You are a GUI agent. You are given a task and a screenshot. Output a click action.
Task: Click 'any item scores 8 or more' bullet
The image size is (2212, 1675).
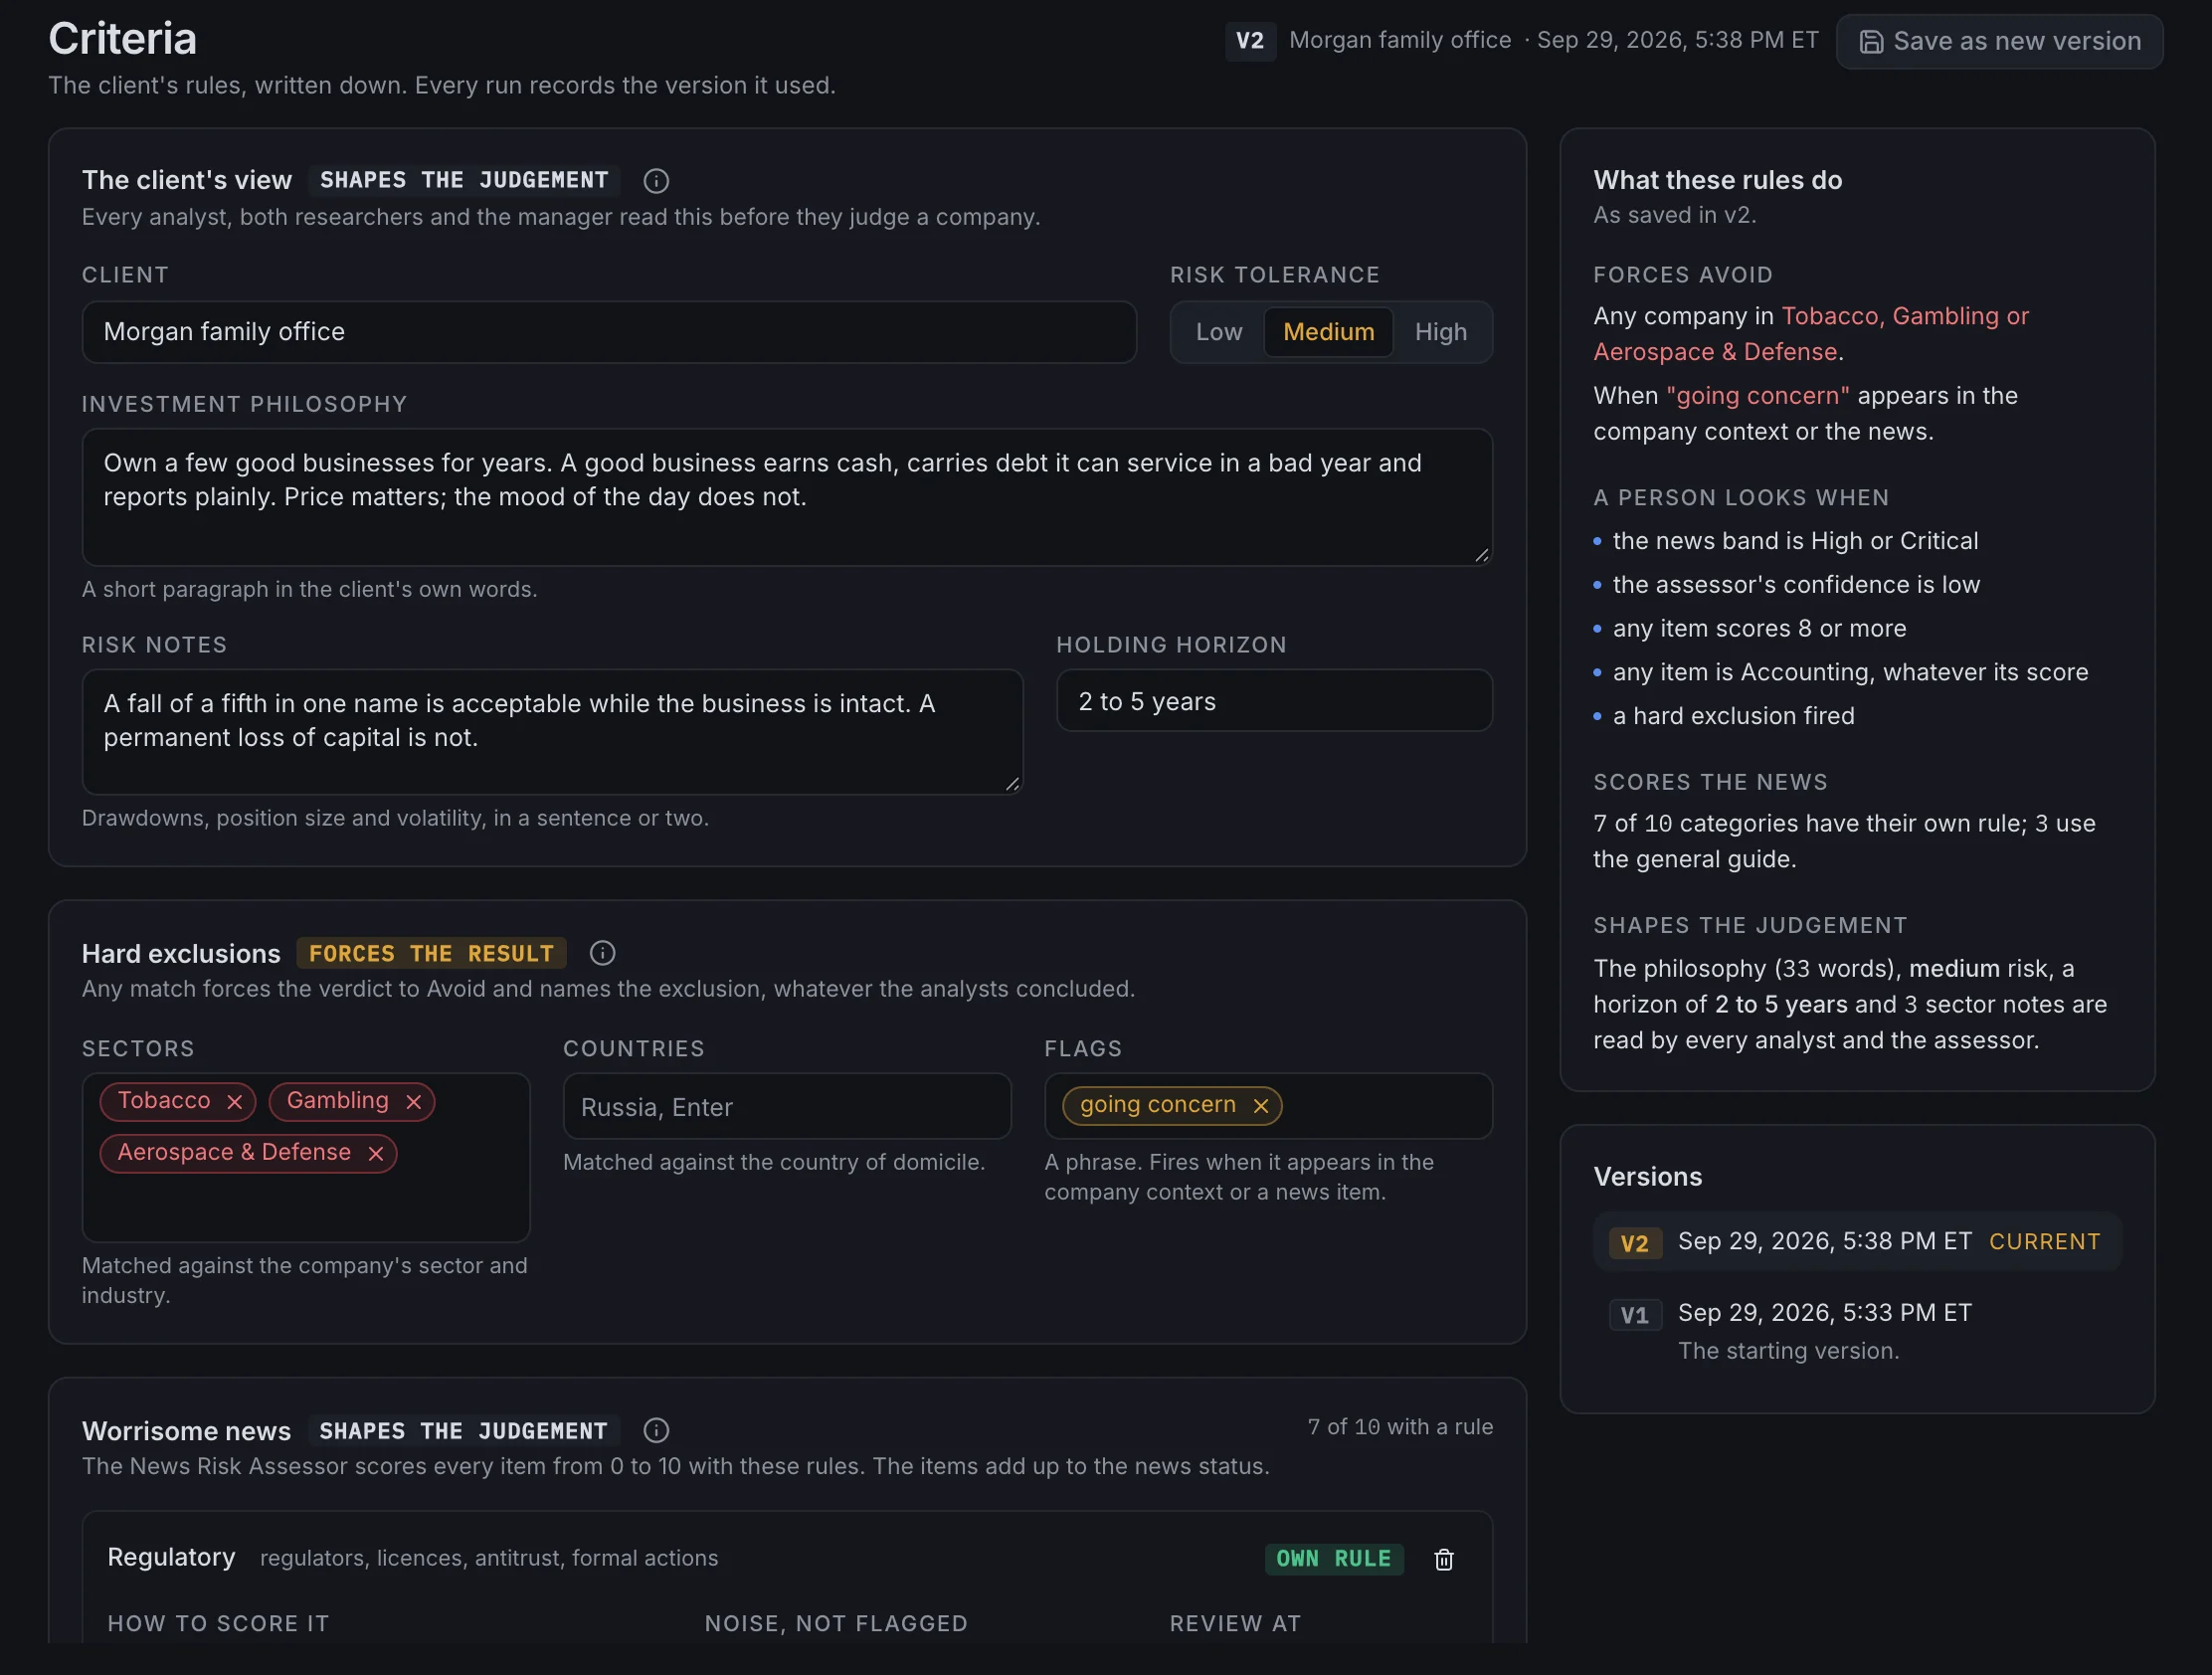pos(1759,628)
